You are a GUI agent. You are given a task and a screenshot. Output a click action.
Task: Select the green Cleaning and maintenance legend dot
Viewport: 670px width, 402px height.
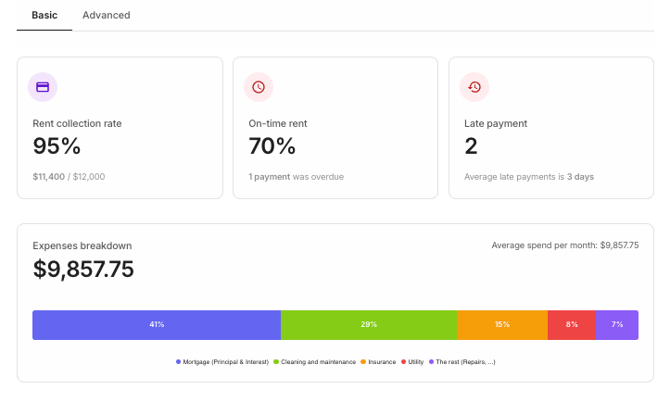point(276,362)
